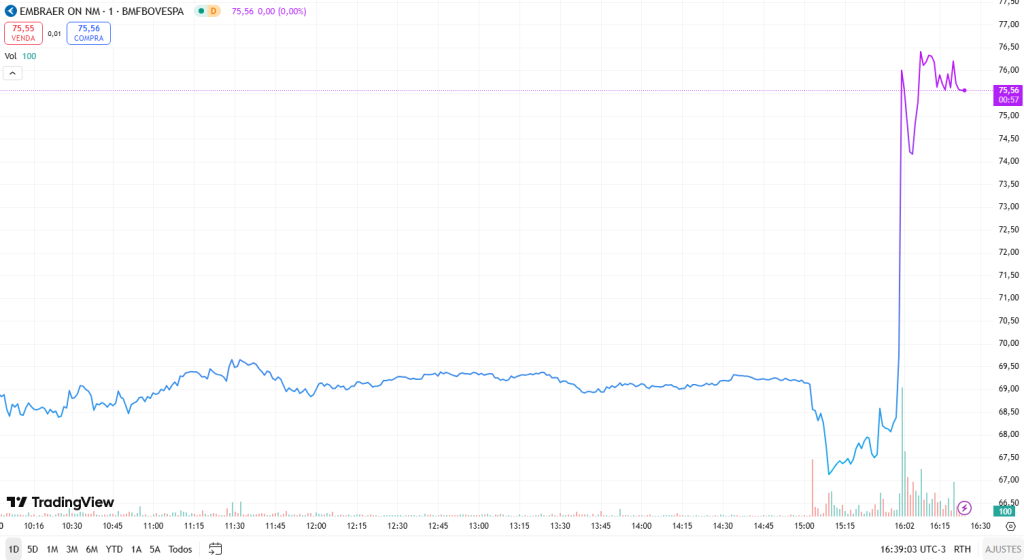Click the 16:02 label on the time axis
The height and width of the screenshot is (560, 1024).
click(x=904, y=526)
